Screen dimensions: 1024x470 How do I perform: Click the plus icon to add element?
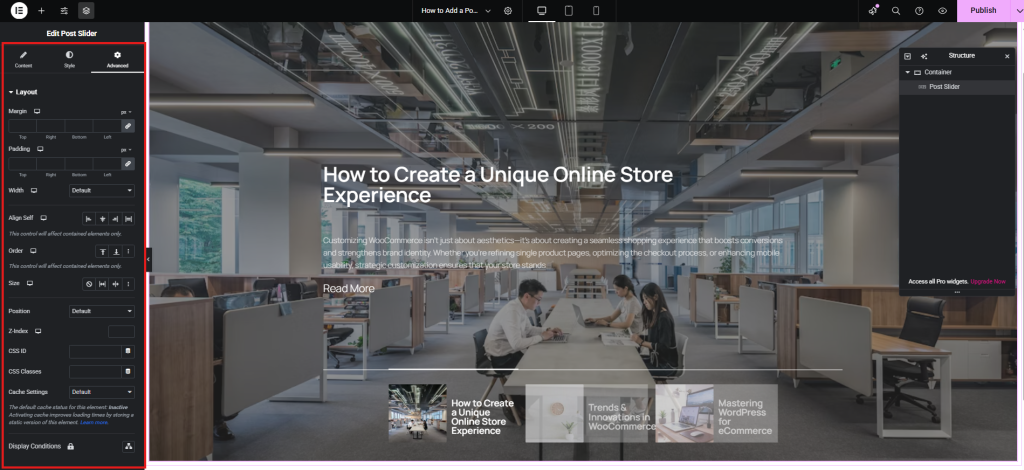click(41, 10)
